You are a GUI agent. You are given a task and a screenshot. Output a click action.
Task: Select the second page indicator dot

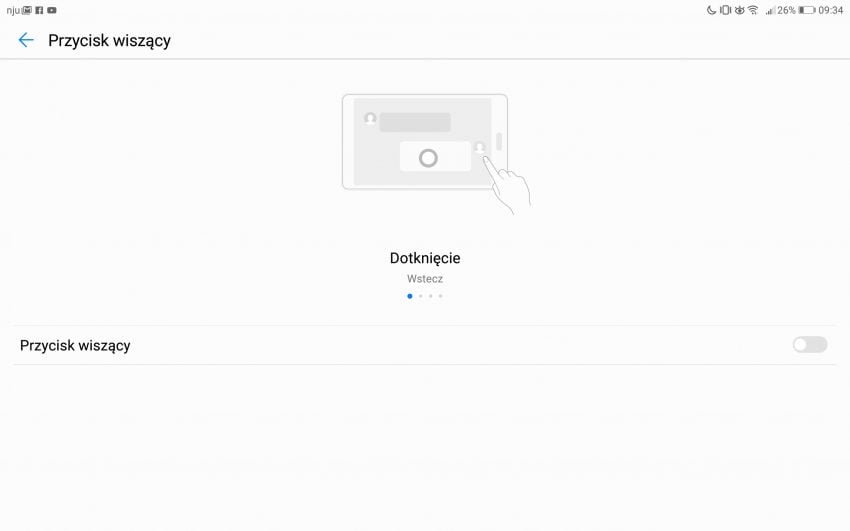(x=420, y=296)
